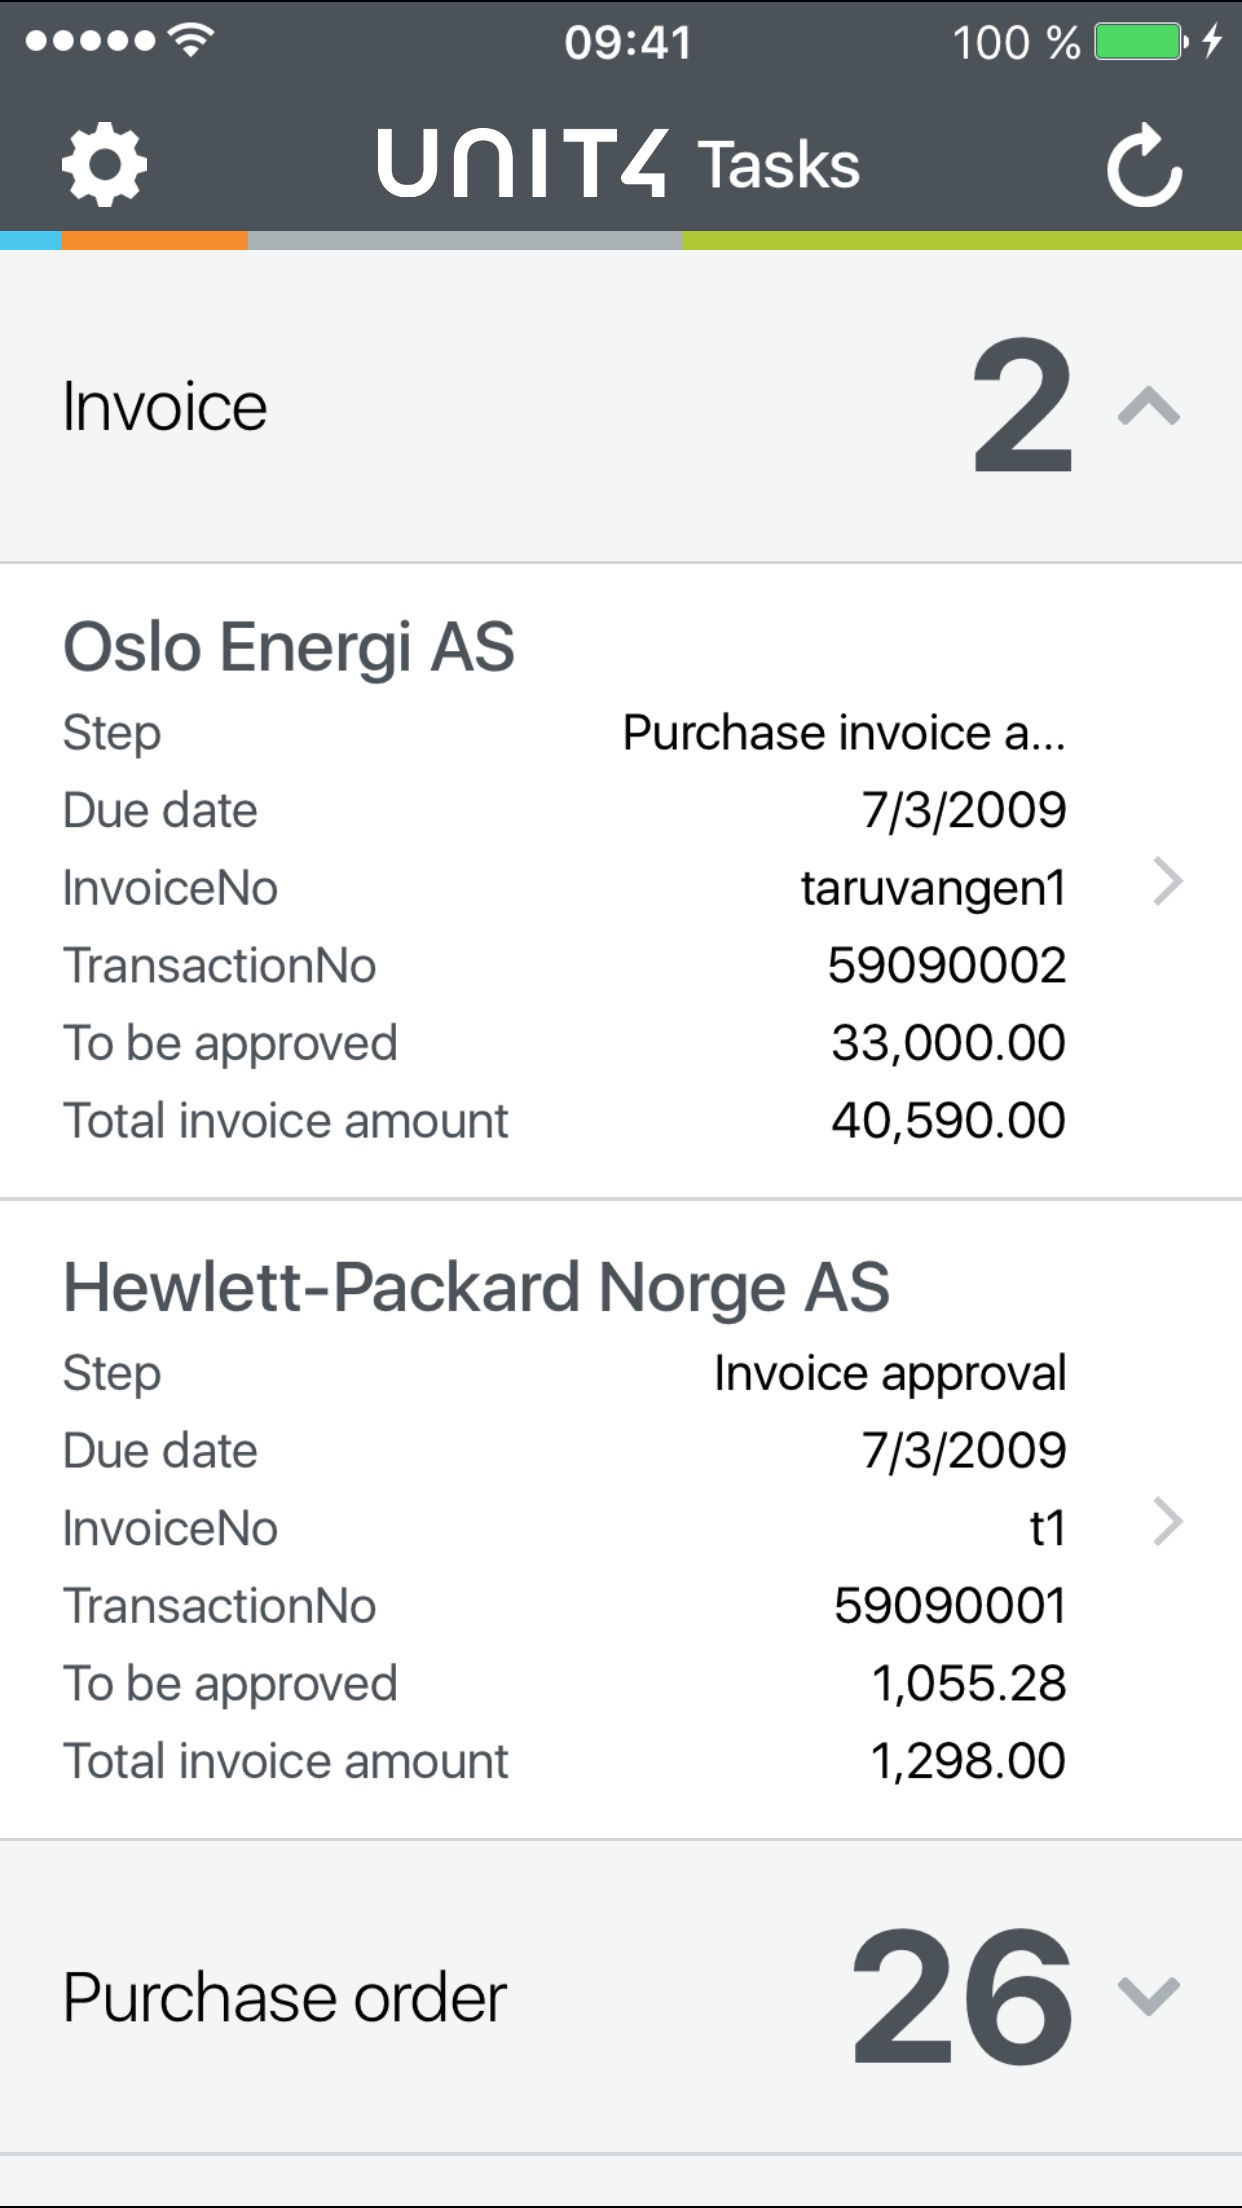Tap the battery indicator icon
This screenshot has height=2208, width=1242.
1140,42
